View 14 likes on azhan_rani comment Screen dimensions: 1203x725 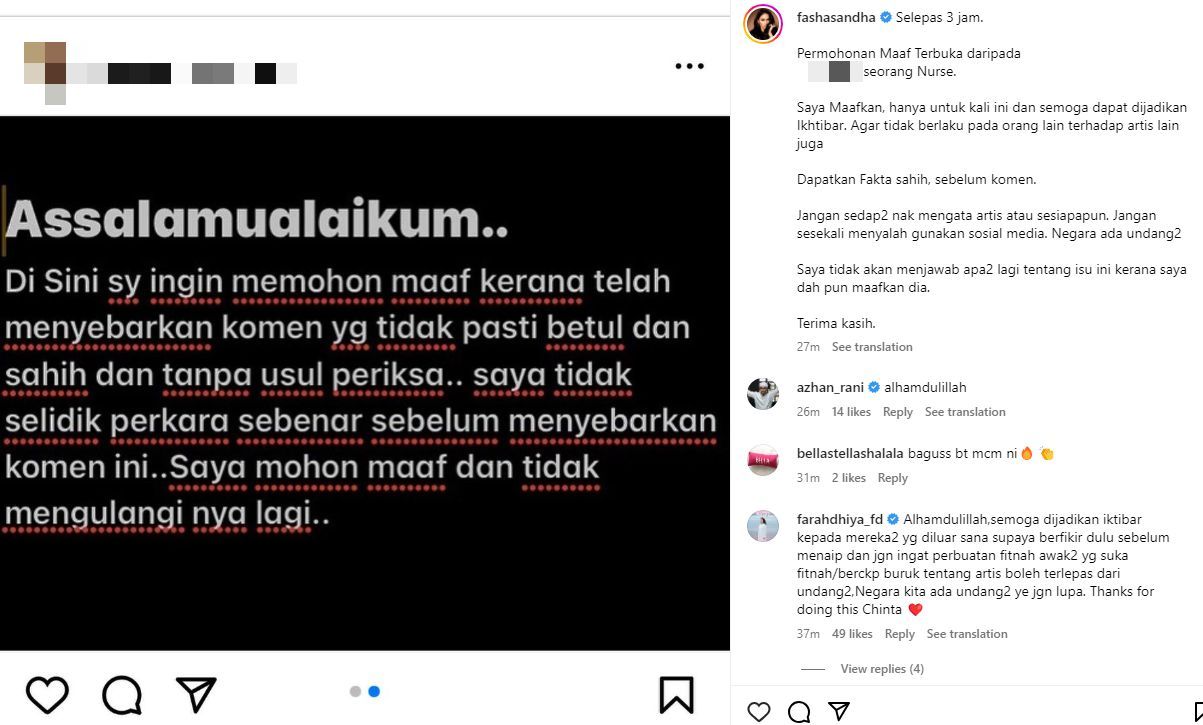pyautogui.click(x=851, y=412)
